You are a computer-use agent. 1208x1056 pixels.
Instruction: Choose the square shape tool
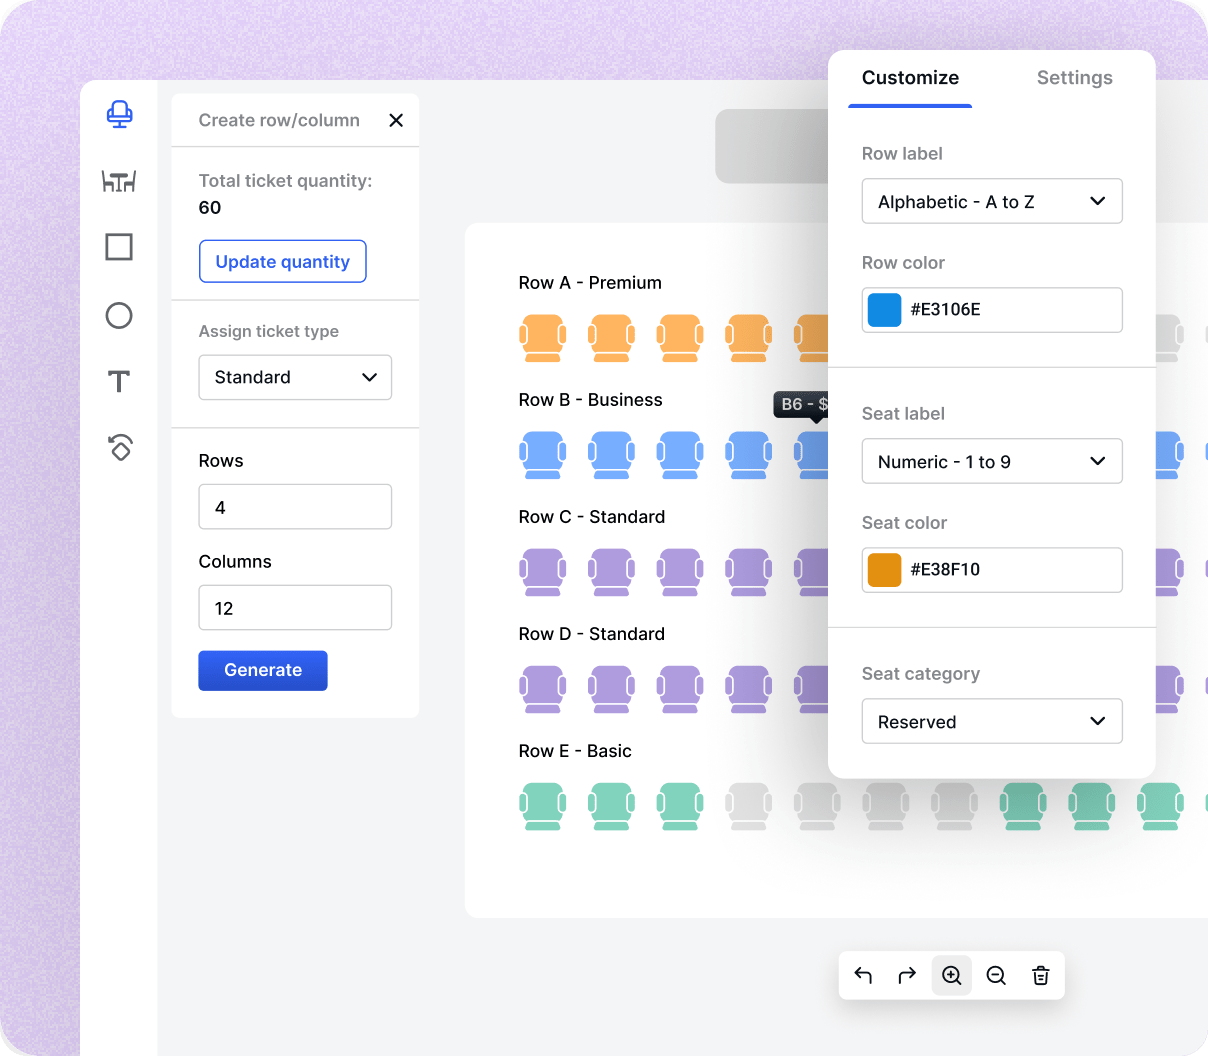[x=119, y=247]
